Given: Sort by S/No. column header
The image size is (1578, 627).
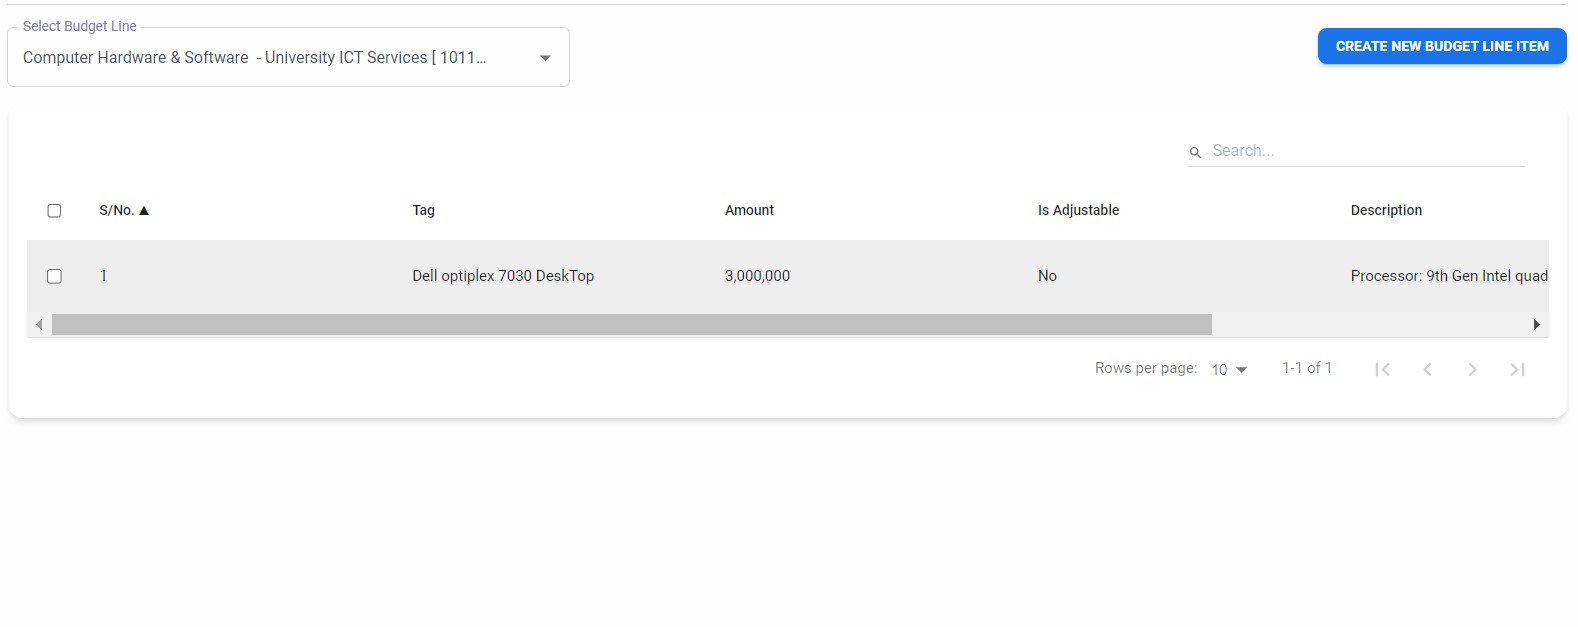Looking at the screenshot, I should coord(116,210).
